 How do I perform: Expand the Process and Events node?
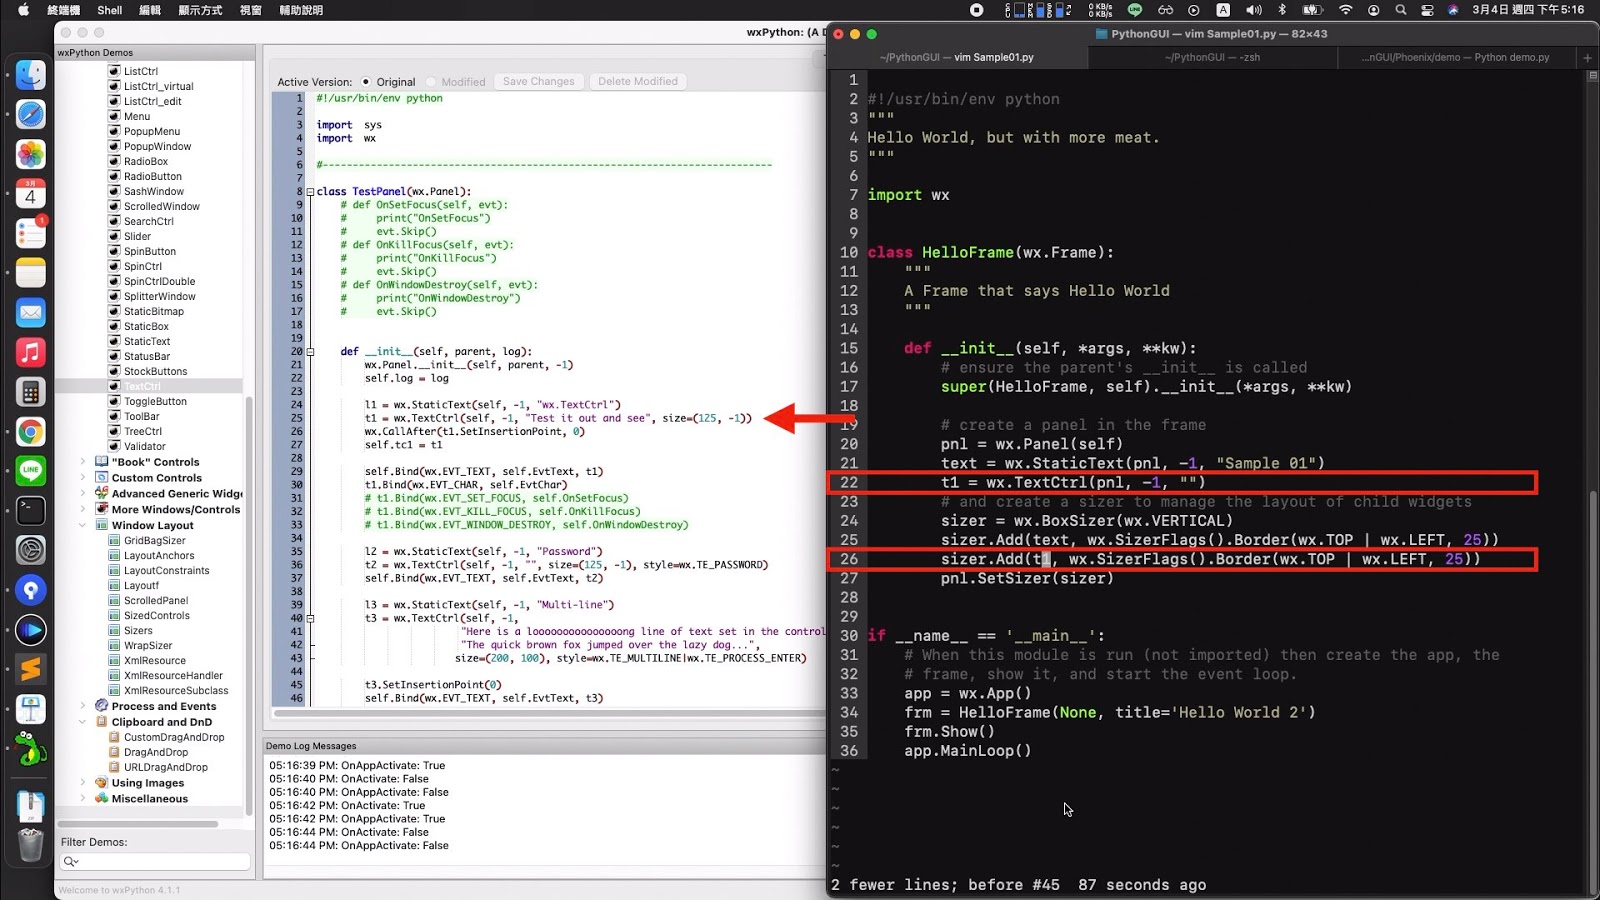[x=82, y=706]
